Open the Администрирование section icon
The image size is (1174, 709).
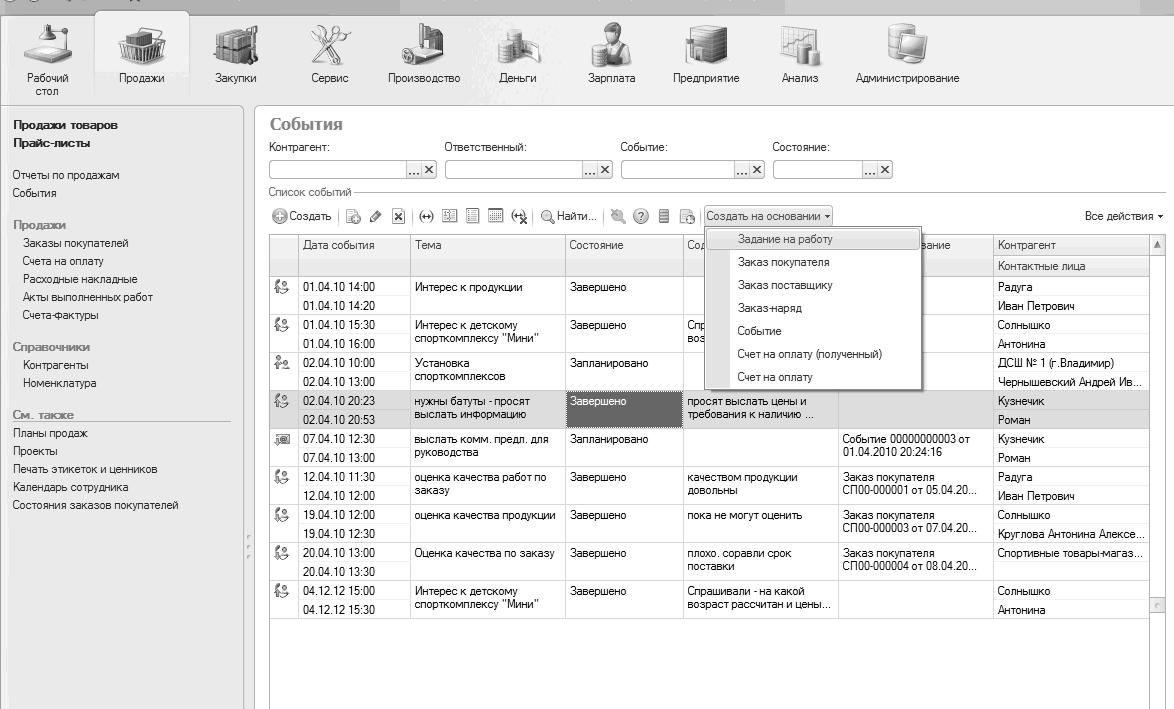click(907, 55)
